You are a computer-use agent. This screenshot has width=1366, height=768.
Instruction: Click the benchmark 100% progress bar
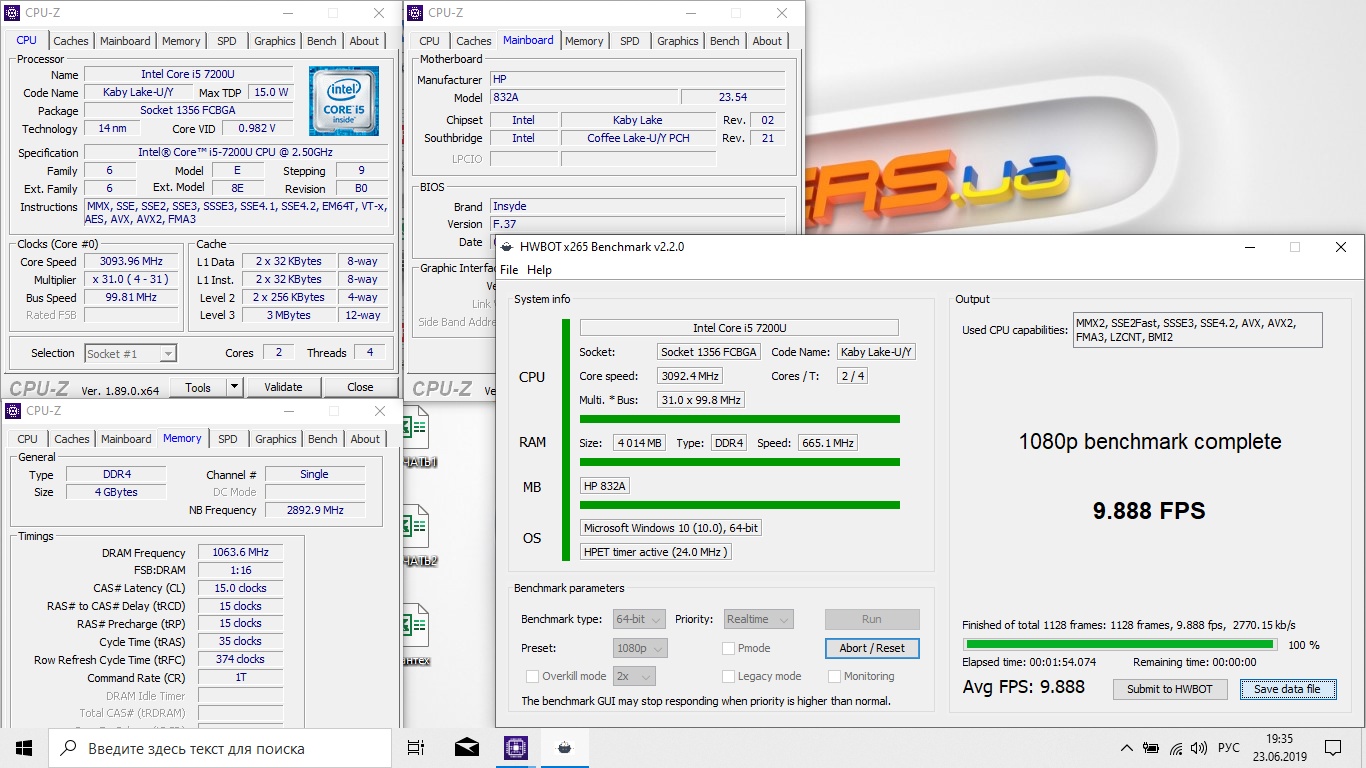coord(1119,645)
